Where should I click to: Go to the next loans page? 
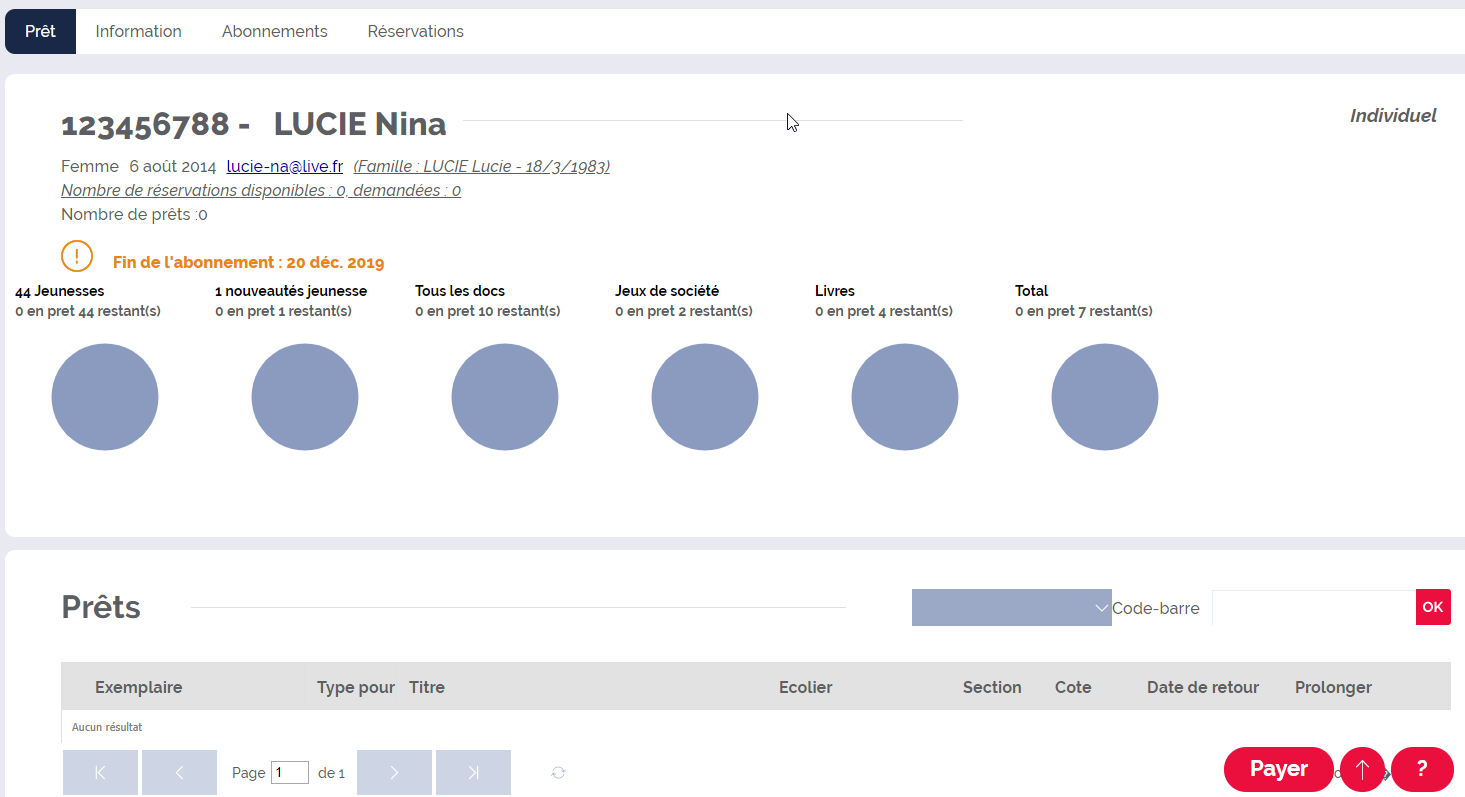pyautogui.click(x=394, y=772)
